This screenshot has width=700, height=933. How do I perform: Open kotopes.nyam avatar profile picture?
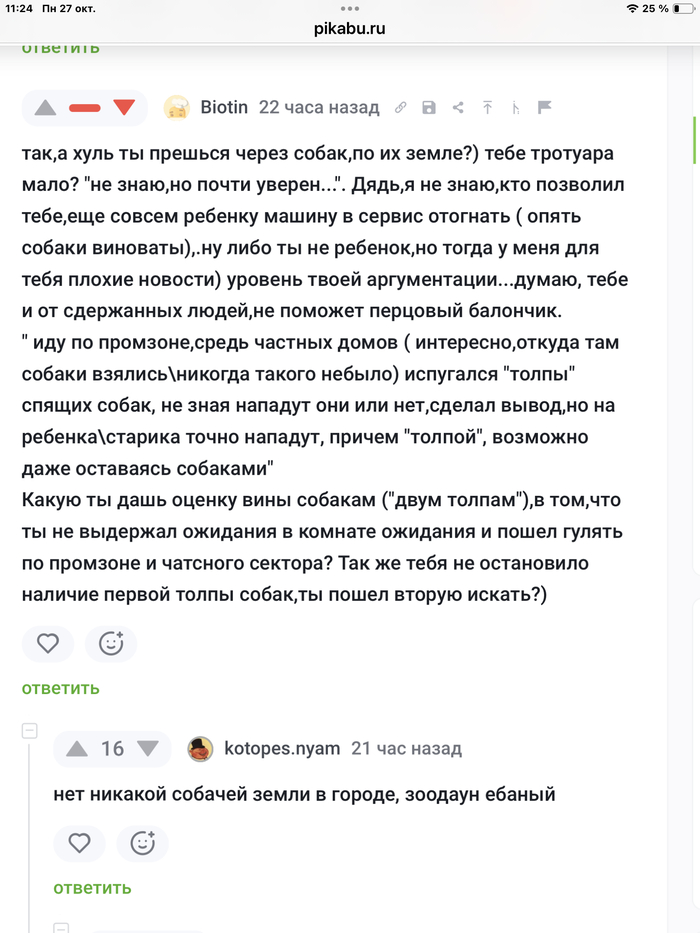[x=201, y=748]
